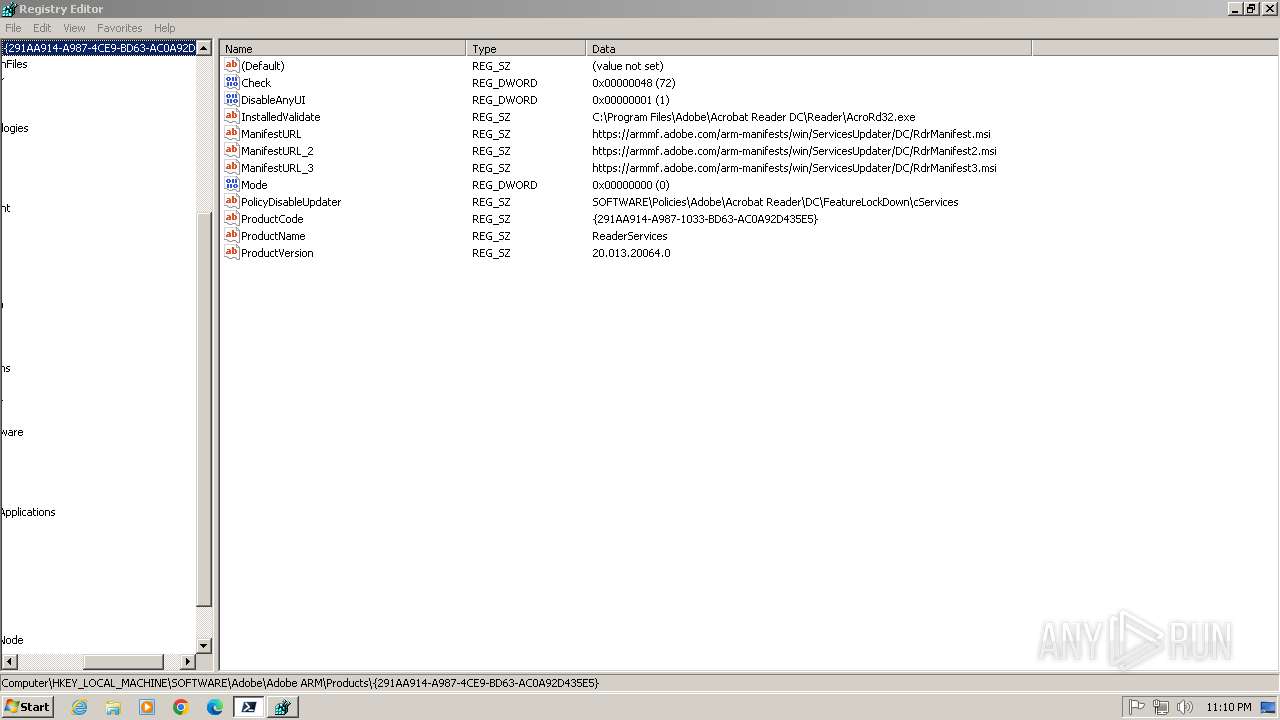
Task: Click the AcroRd32.exe path data cell
Action: [x=754, y=117]
